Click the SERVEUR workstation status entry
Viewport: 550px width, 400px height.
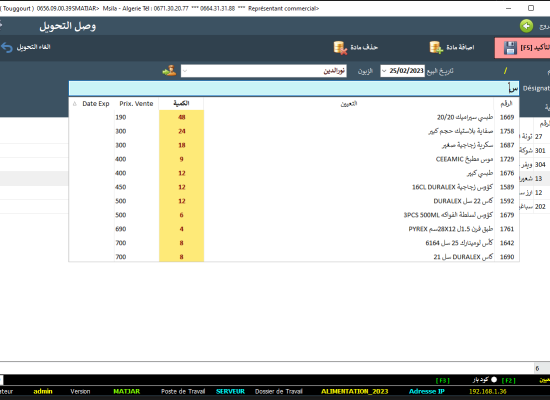(230, 391)
